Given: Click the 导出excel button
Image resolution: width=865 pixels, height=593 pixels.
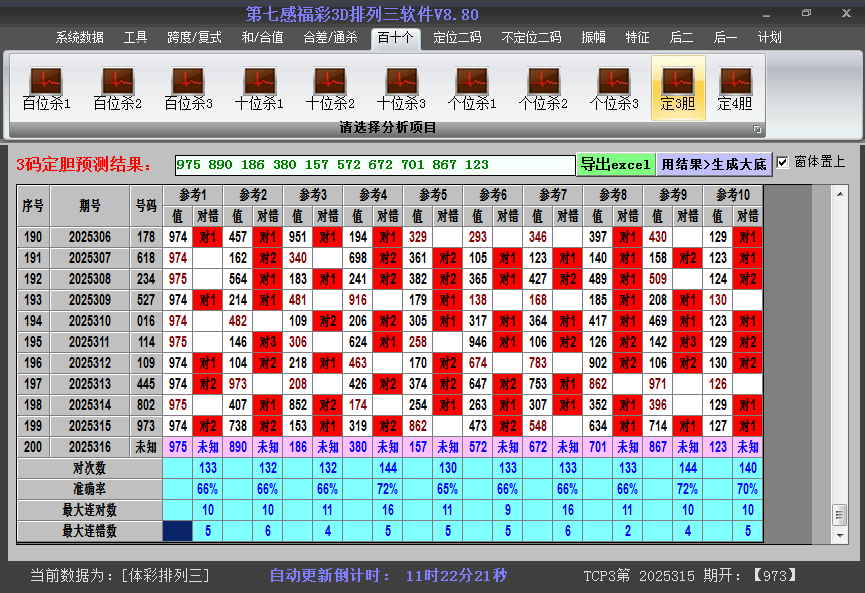Looking at the screenshot, I should point(615,164).
